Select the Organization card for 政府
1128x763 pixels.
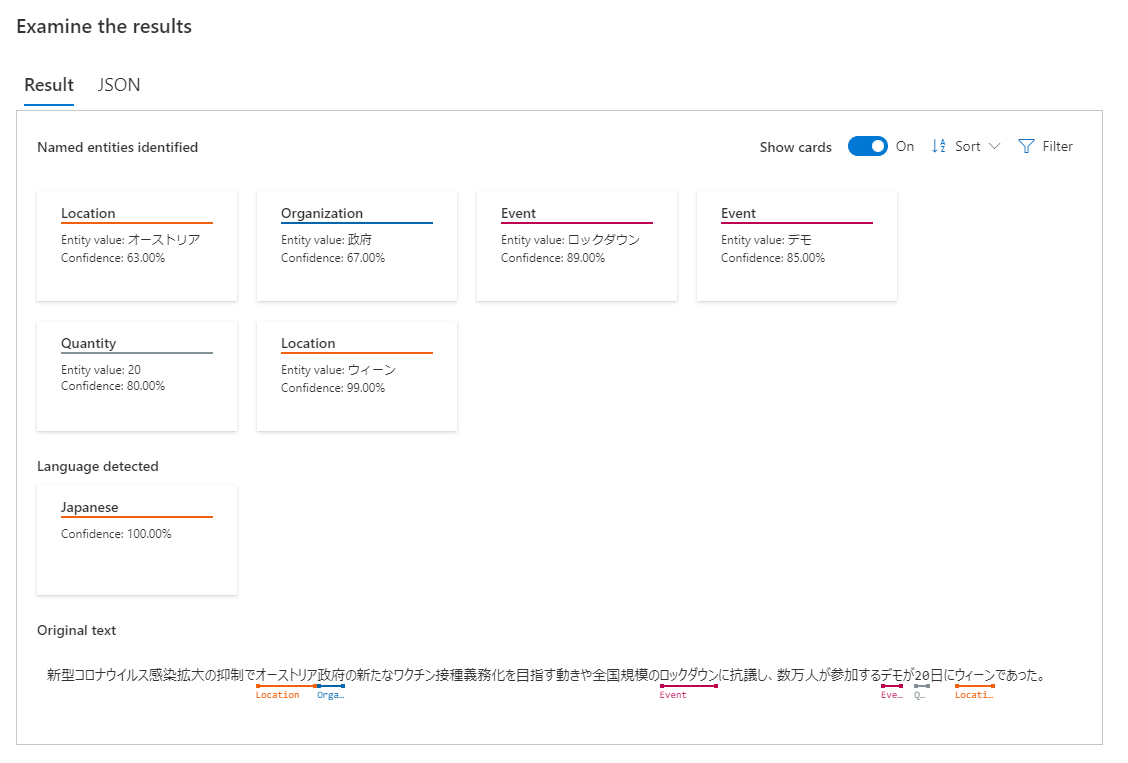[x=357, y=245]
